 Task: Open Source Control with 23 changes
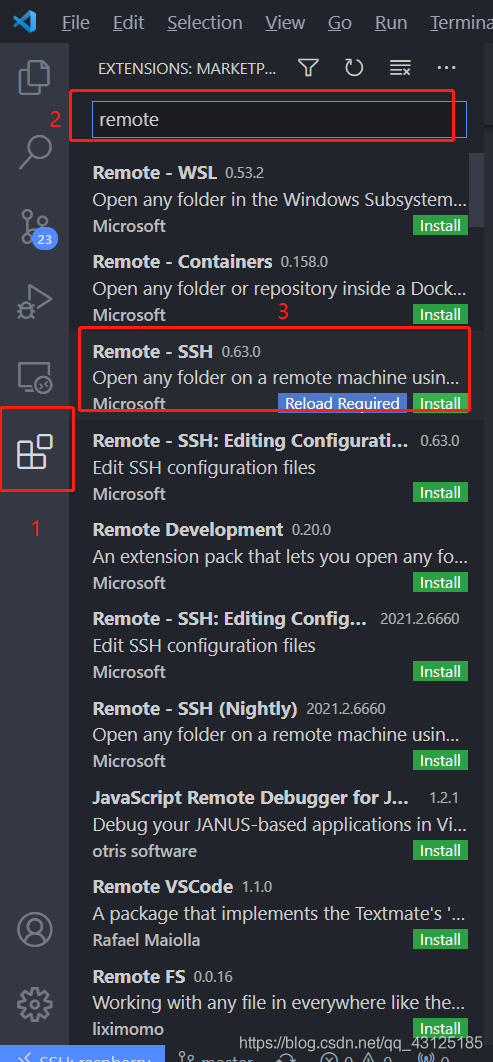point(34,228)
